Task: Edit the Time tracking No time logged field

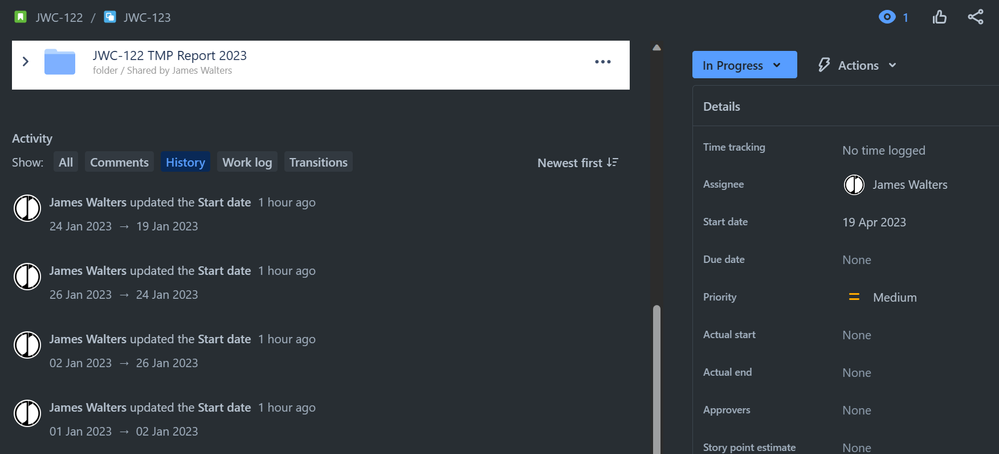Action: pyautogui.click(x=884, y=150)
